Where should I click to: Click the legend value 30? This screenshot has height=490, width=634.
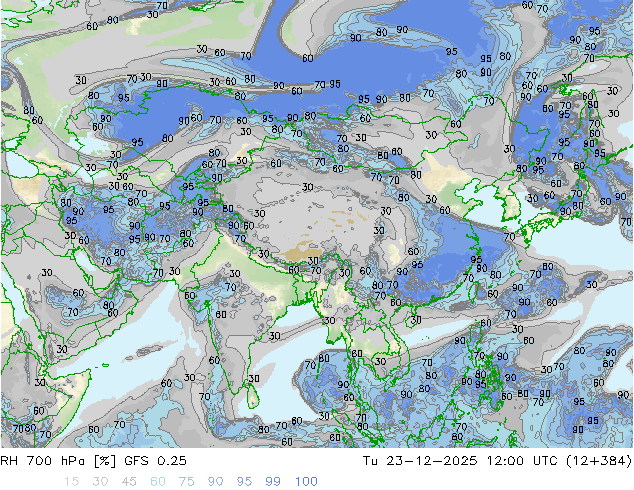click(x=100, y=482)
